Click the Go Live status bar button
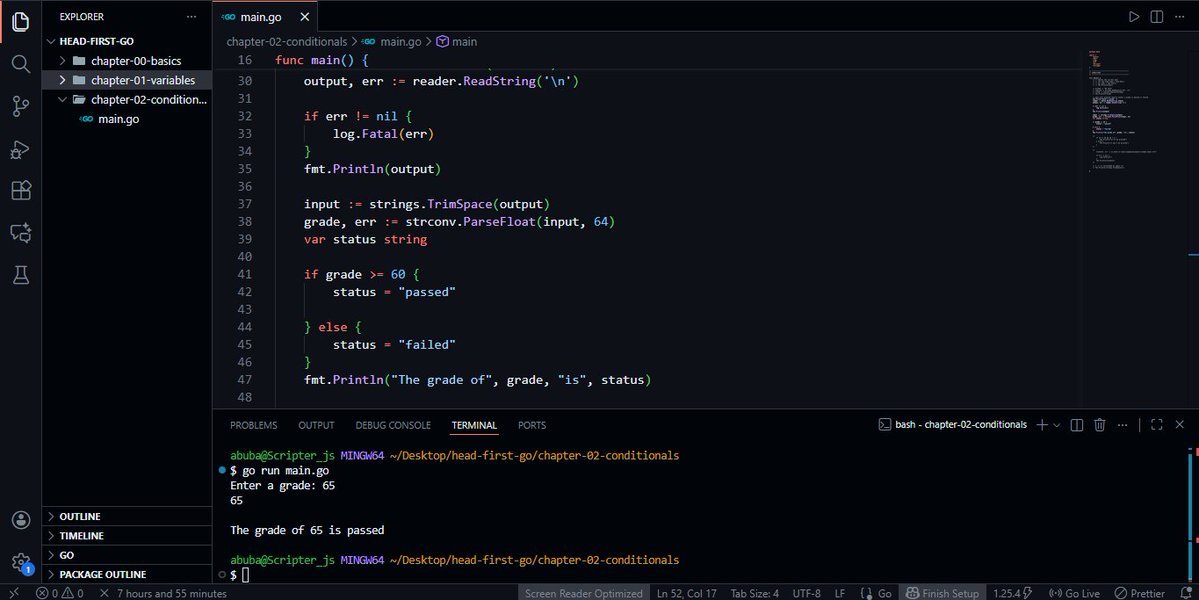 coord(1074,593)
